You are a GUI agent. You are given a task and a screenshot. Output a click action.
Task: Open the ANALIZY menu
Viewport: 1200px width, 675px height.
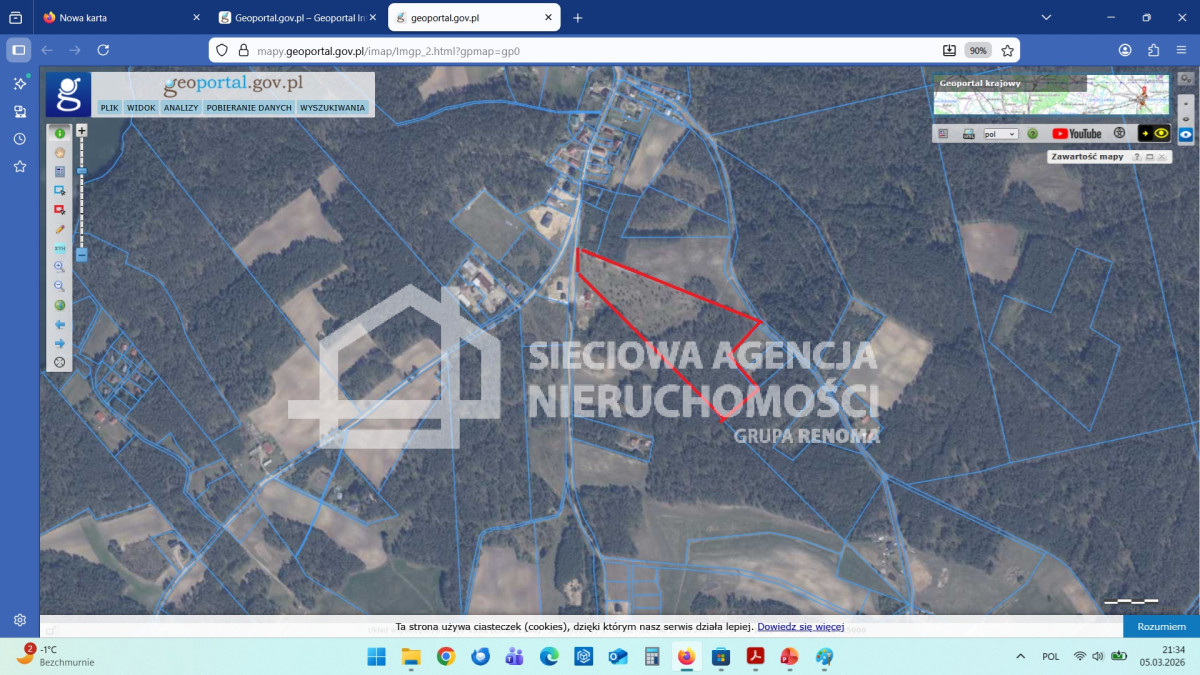(x=181, y=107)
